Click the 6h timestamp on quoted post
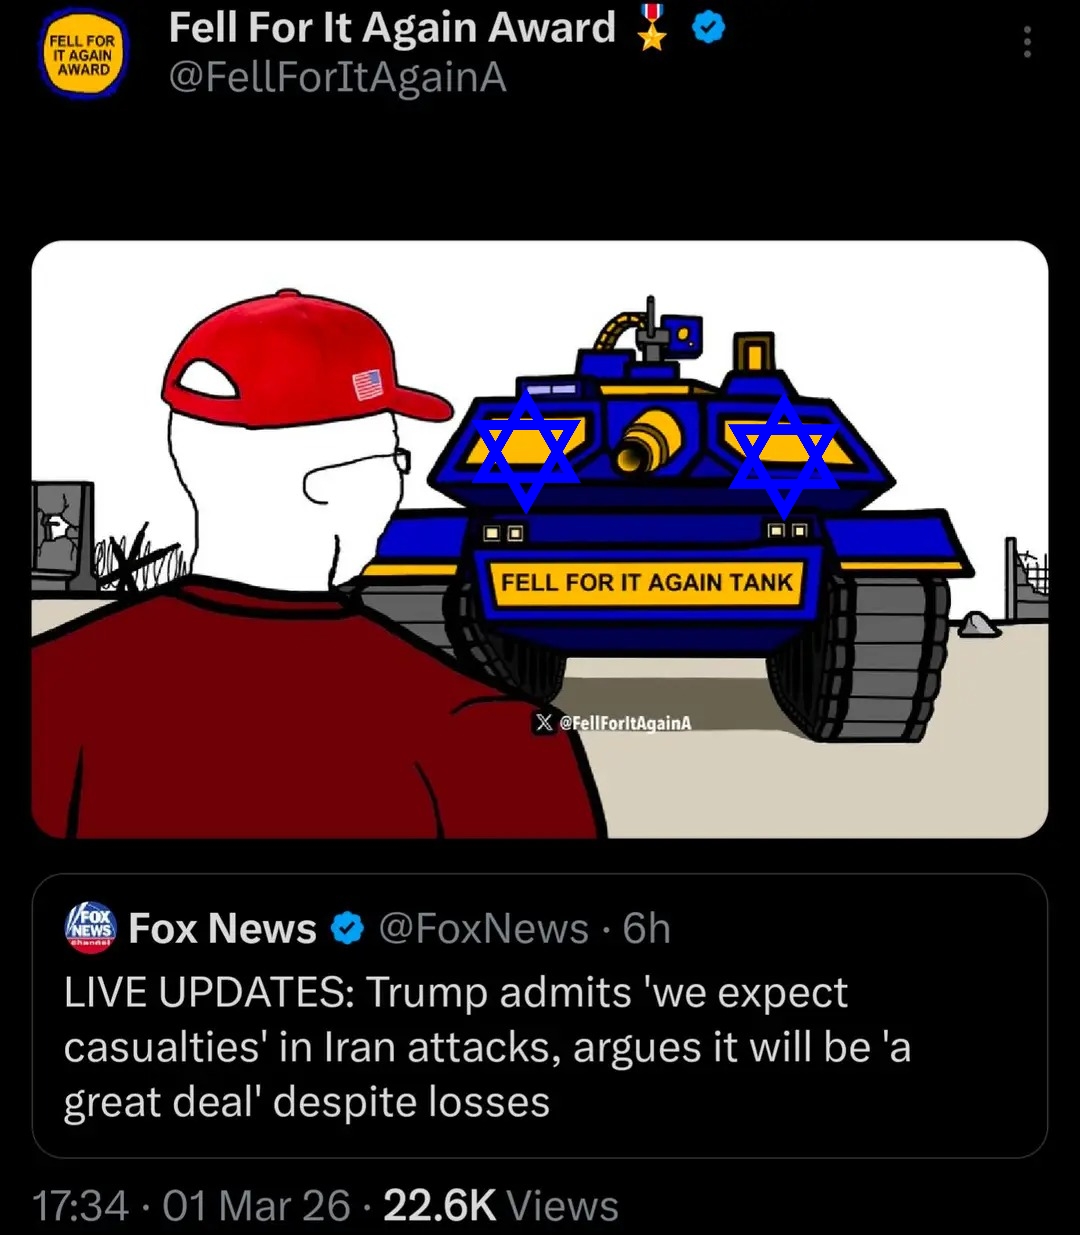Image resolution: width=1080 pixels, height=1235 pixels. (646, 929)
